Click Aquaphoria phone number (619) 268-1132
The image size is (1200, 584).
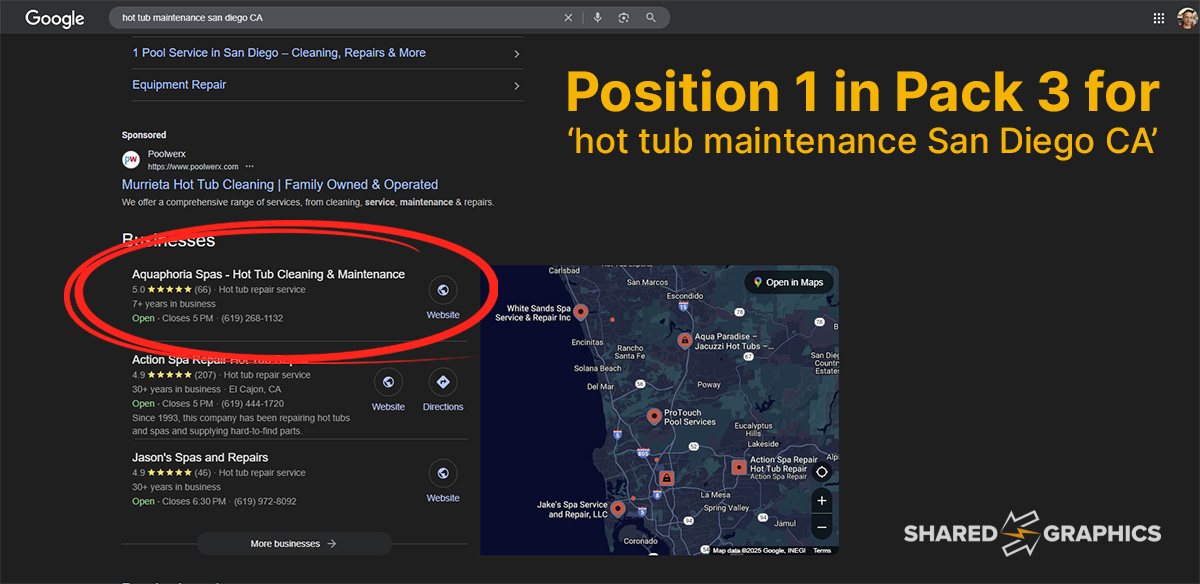[252, 319]
